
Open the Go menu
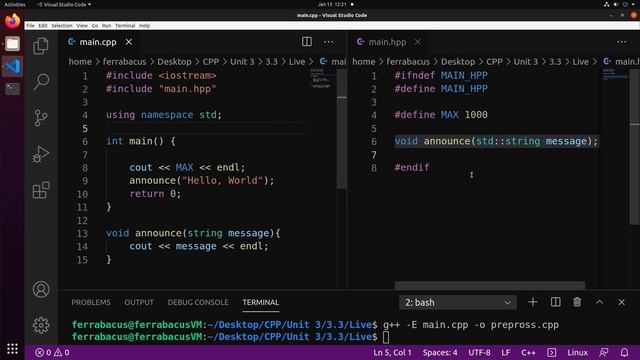point(95,25)
